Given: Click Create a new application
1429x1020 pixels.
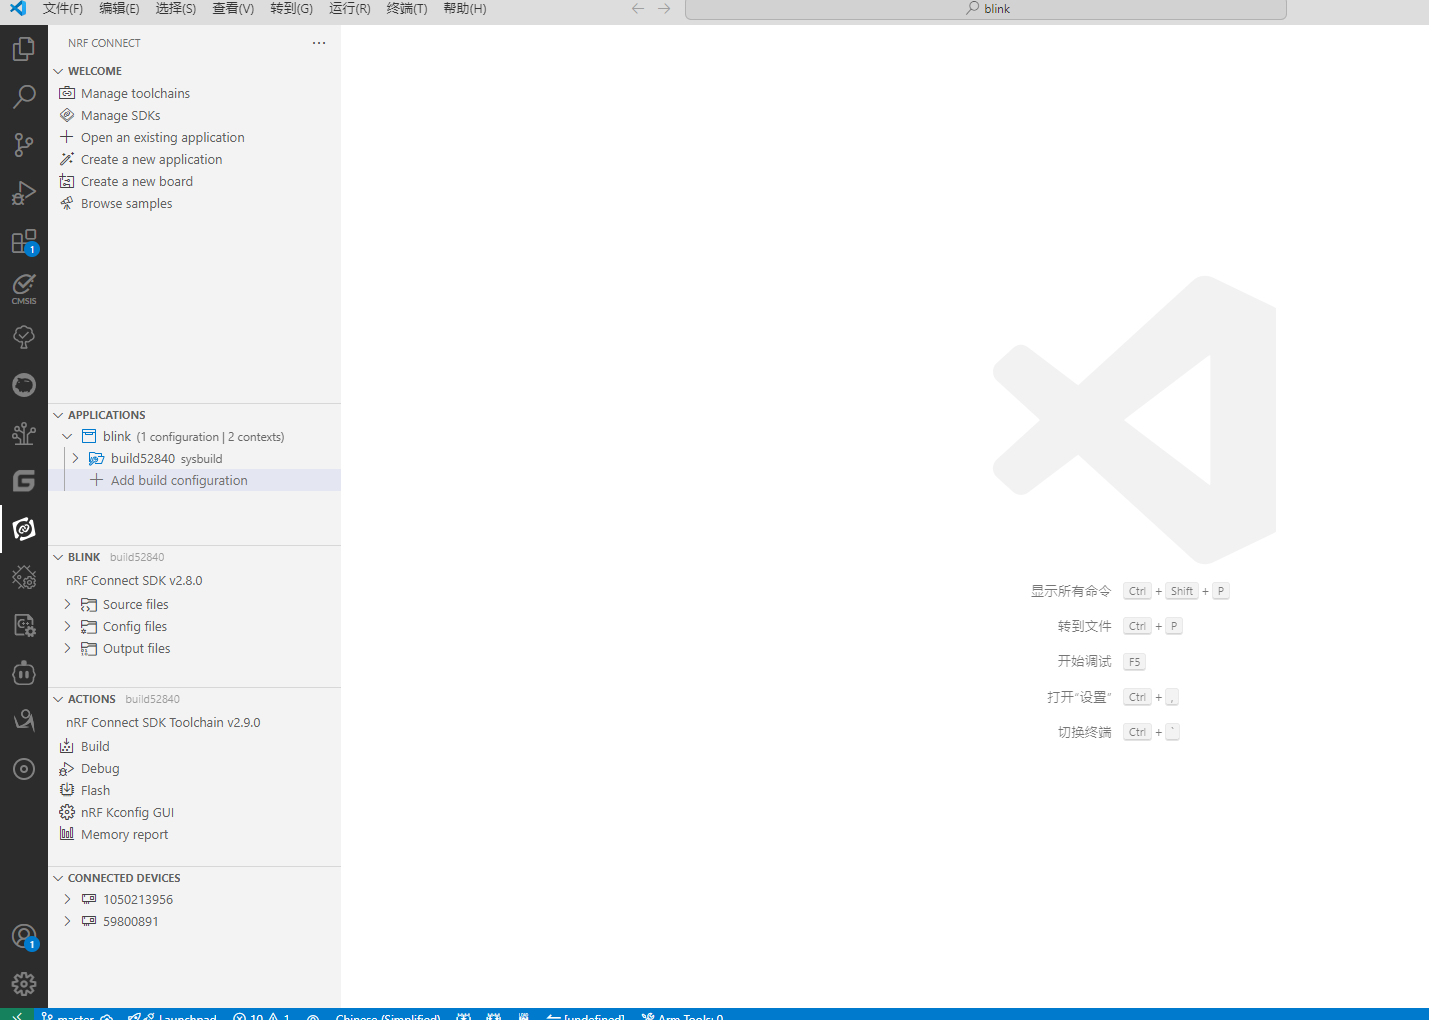Looking at the screenshot, I should click(151, 159).
